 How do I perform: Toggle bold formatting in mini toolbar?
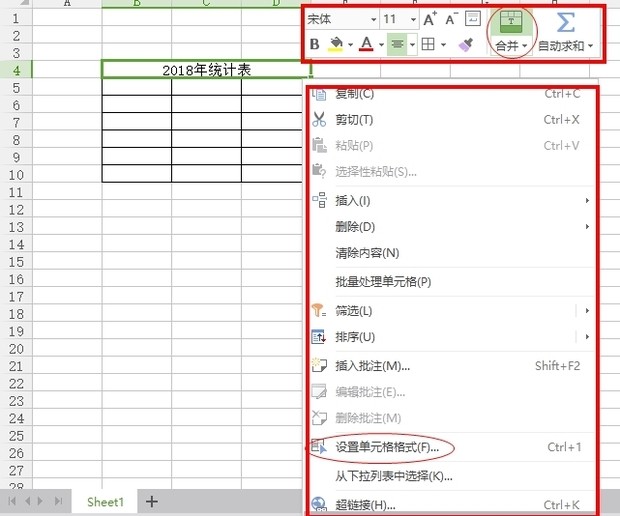point(315,44)
